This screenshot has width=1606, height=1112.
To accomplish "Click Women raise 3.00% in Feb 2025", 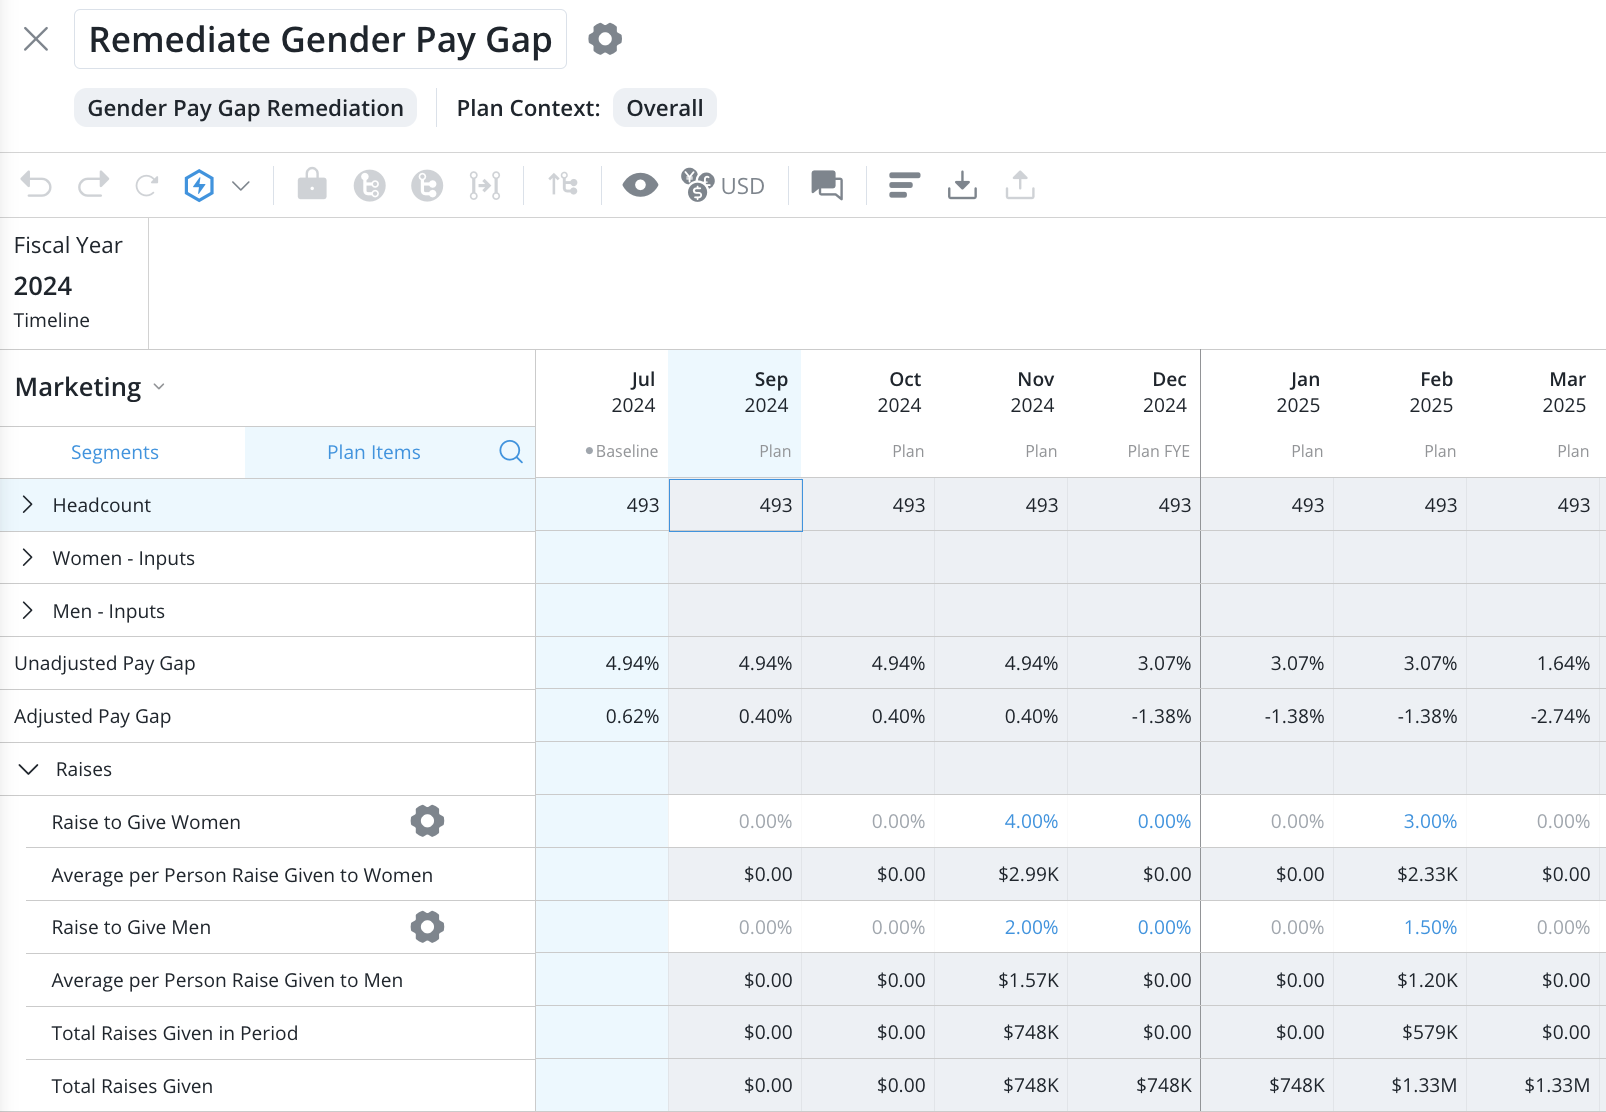I will 1400,821.
